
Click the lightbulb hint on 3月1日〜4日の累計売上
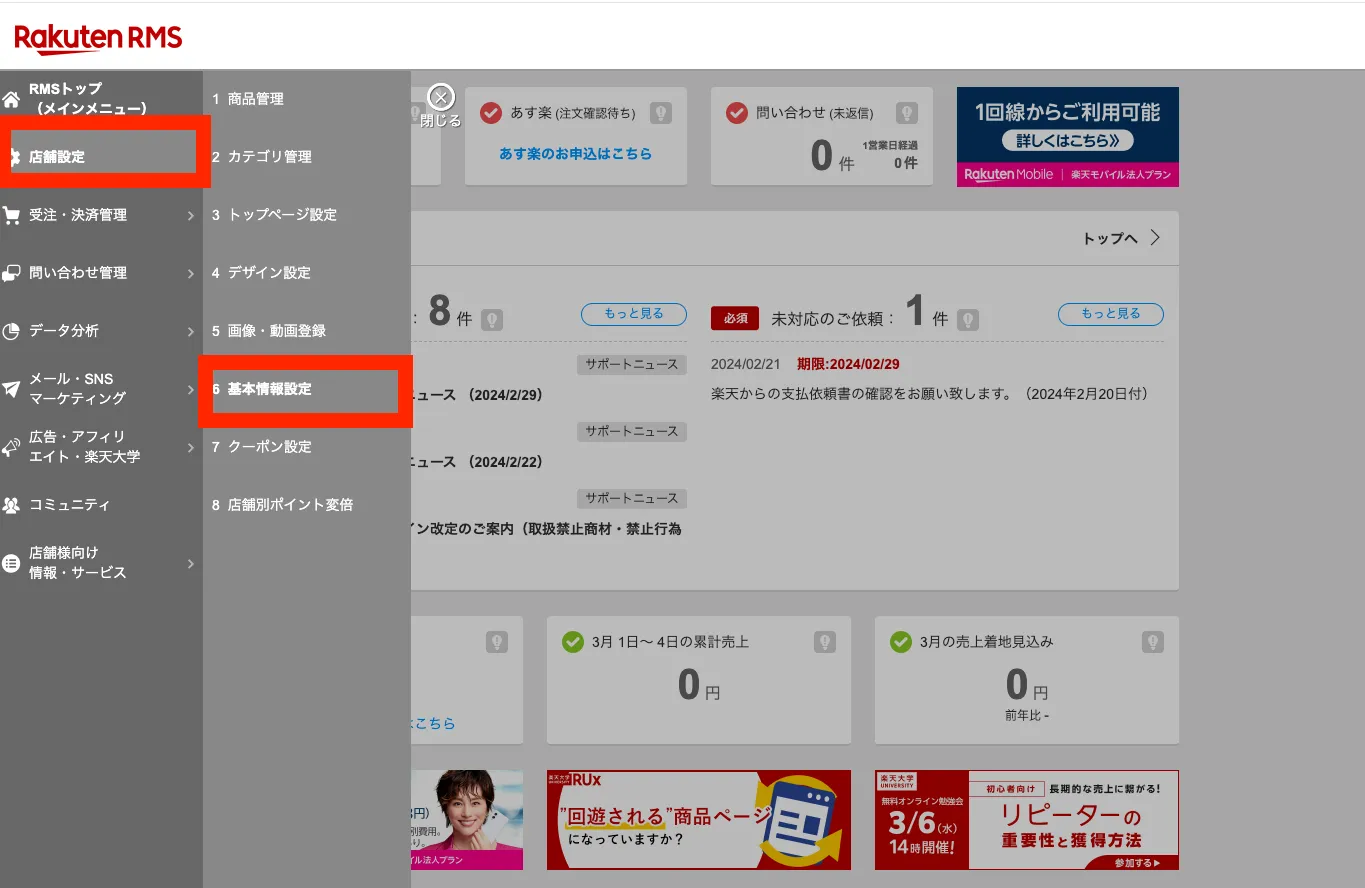tap(824, 641)
